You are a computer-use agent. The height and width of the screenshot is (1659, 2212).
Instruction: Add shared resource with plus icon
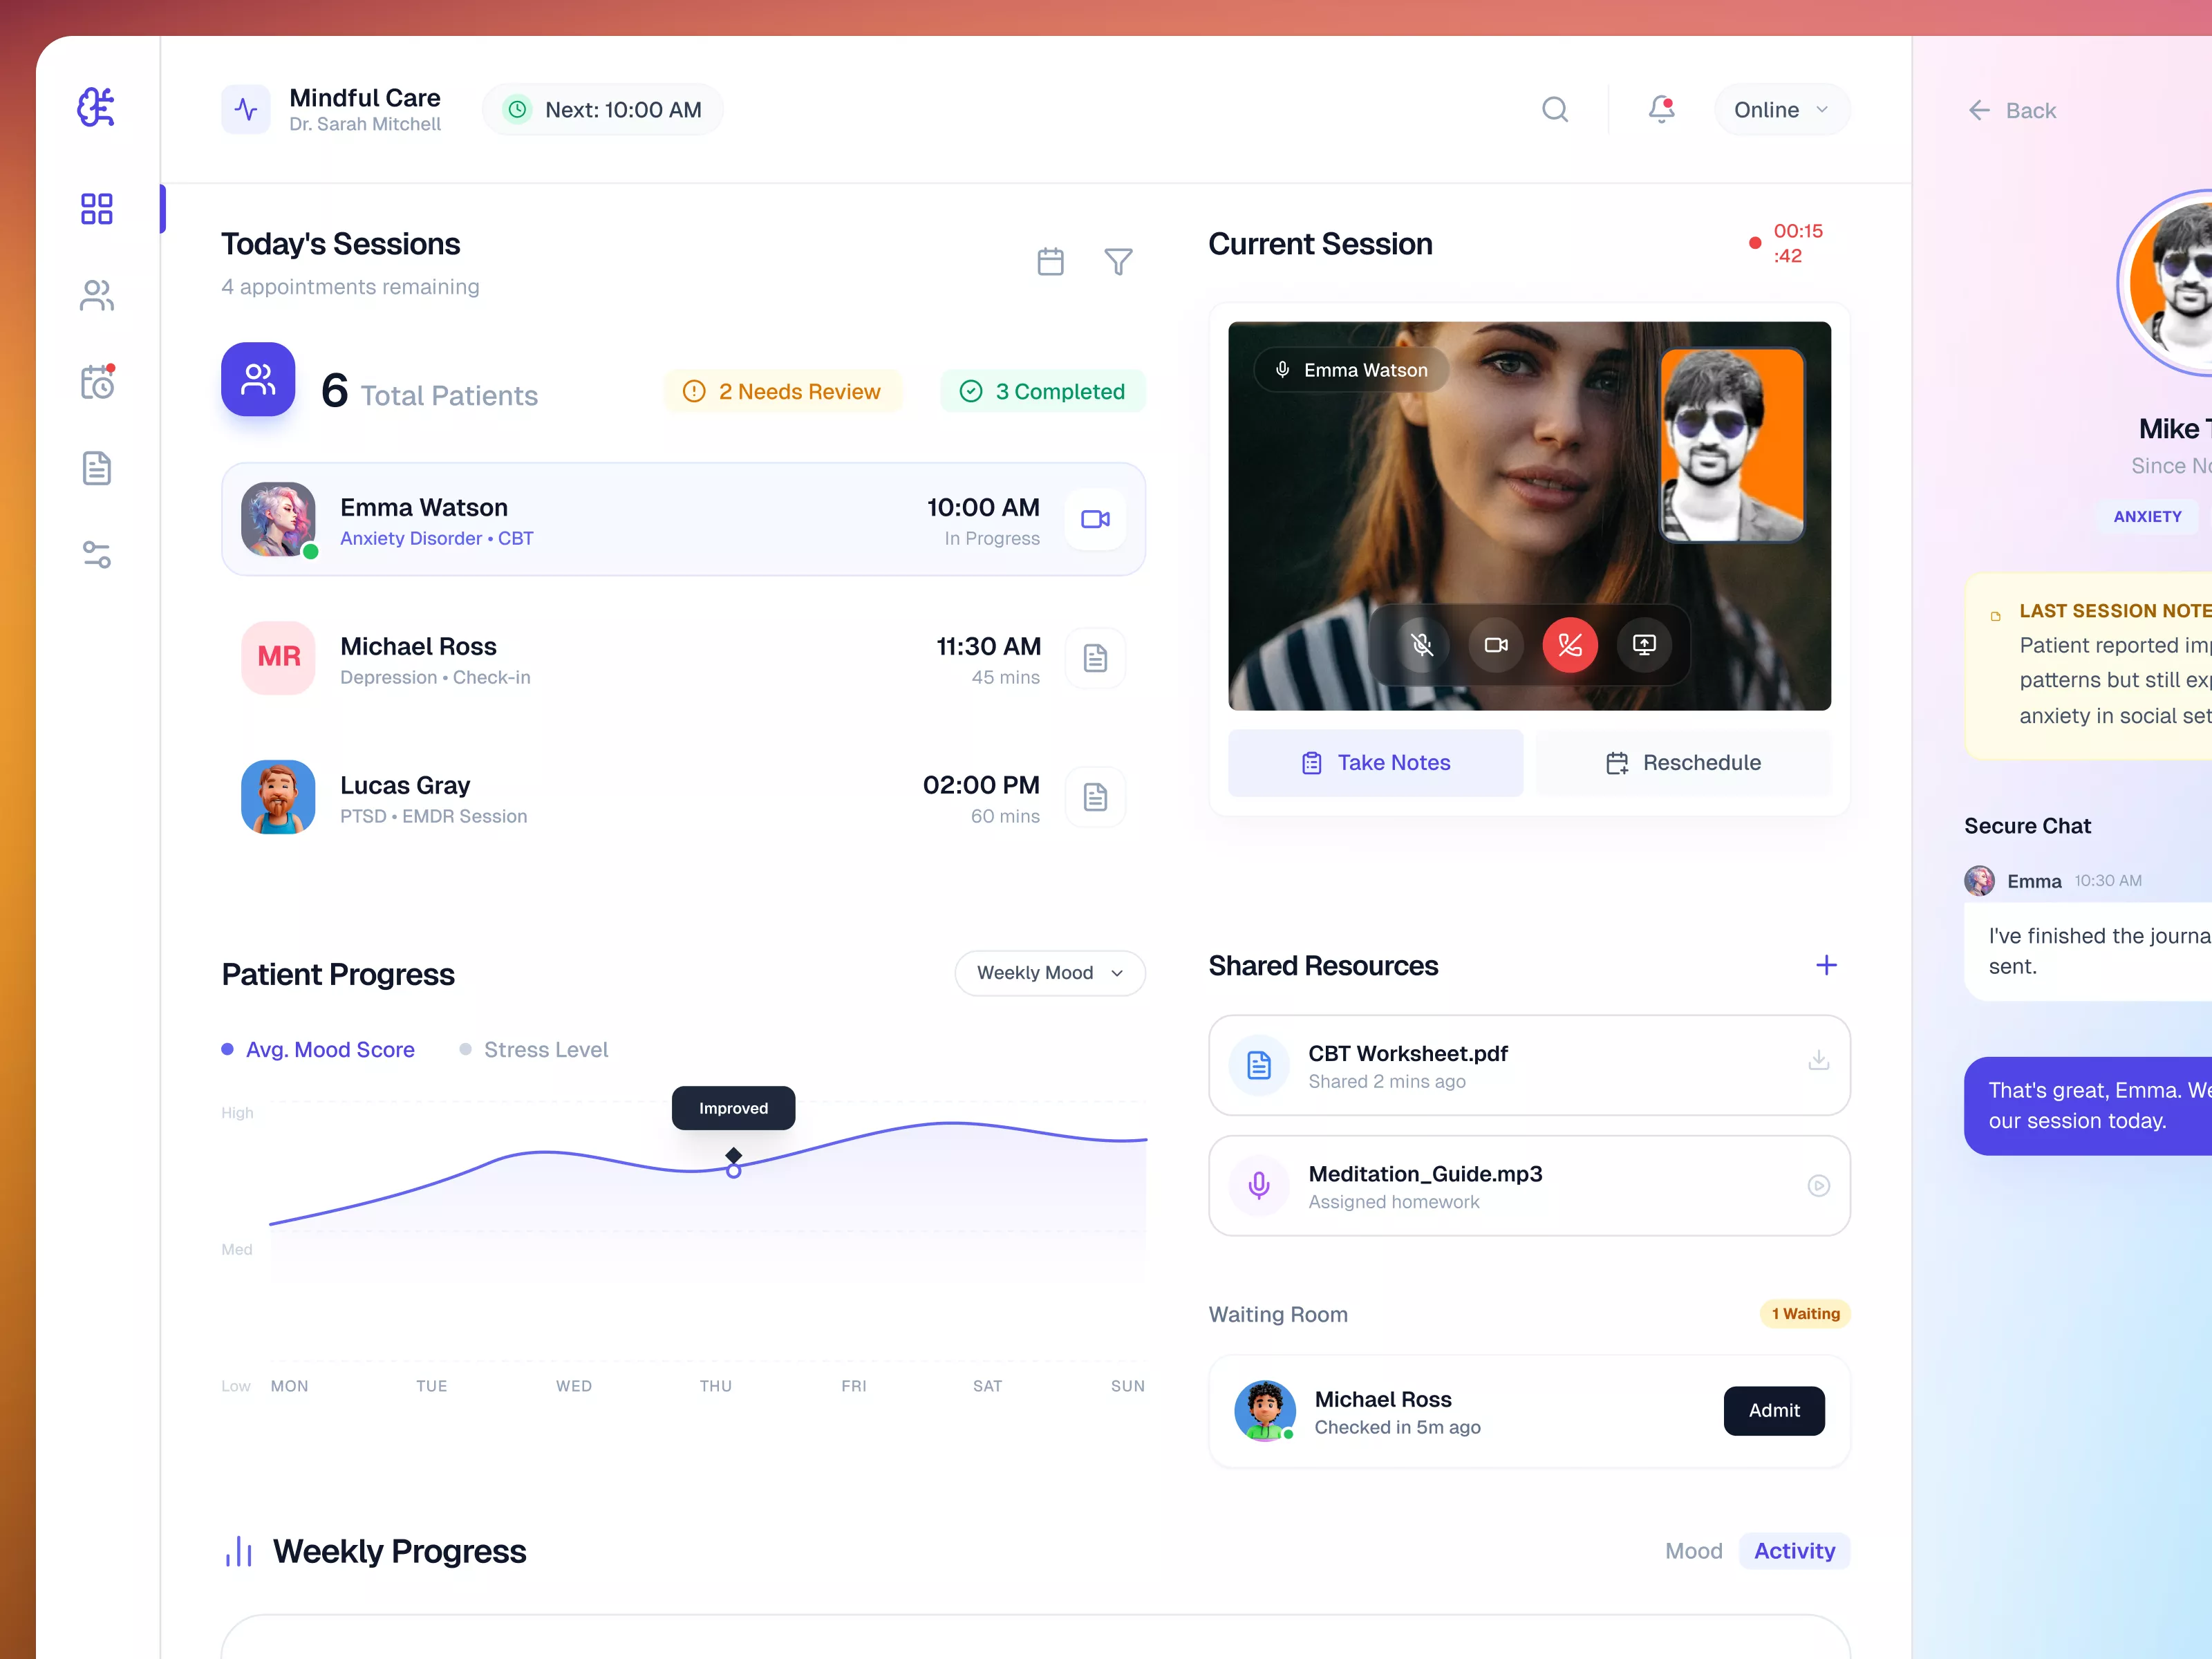pos(1826,965)
